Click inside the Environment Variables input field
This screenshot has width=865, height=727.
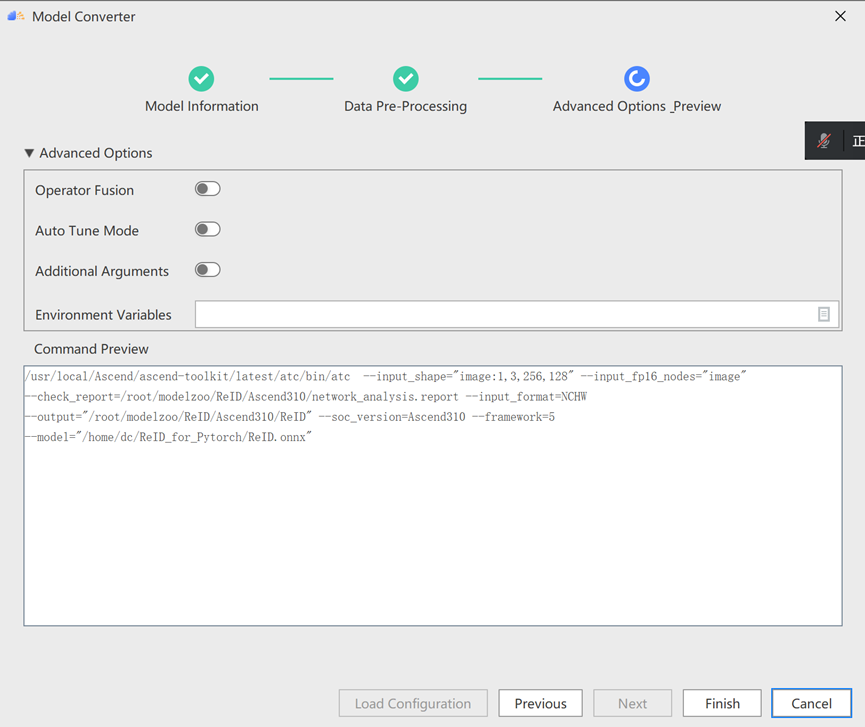(500, 314)
